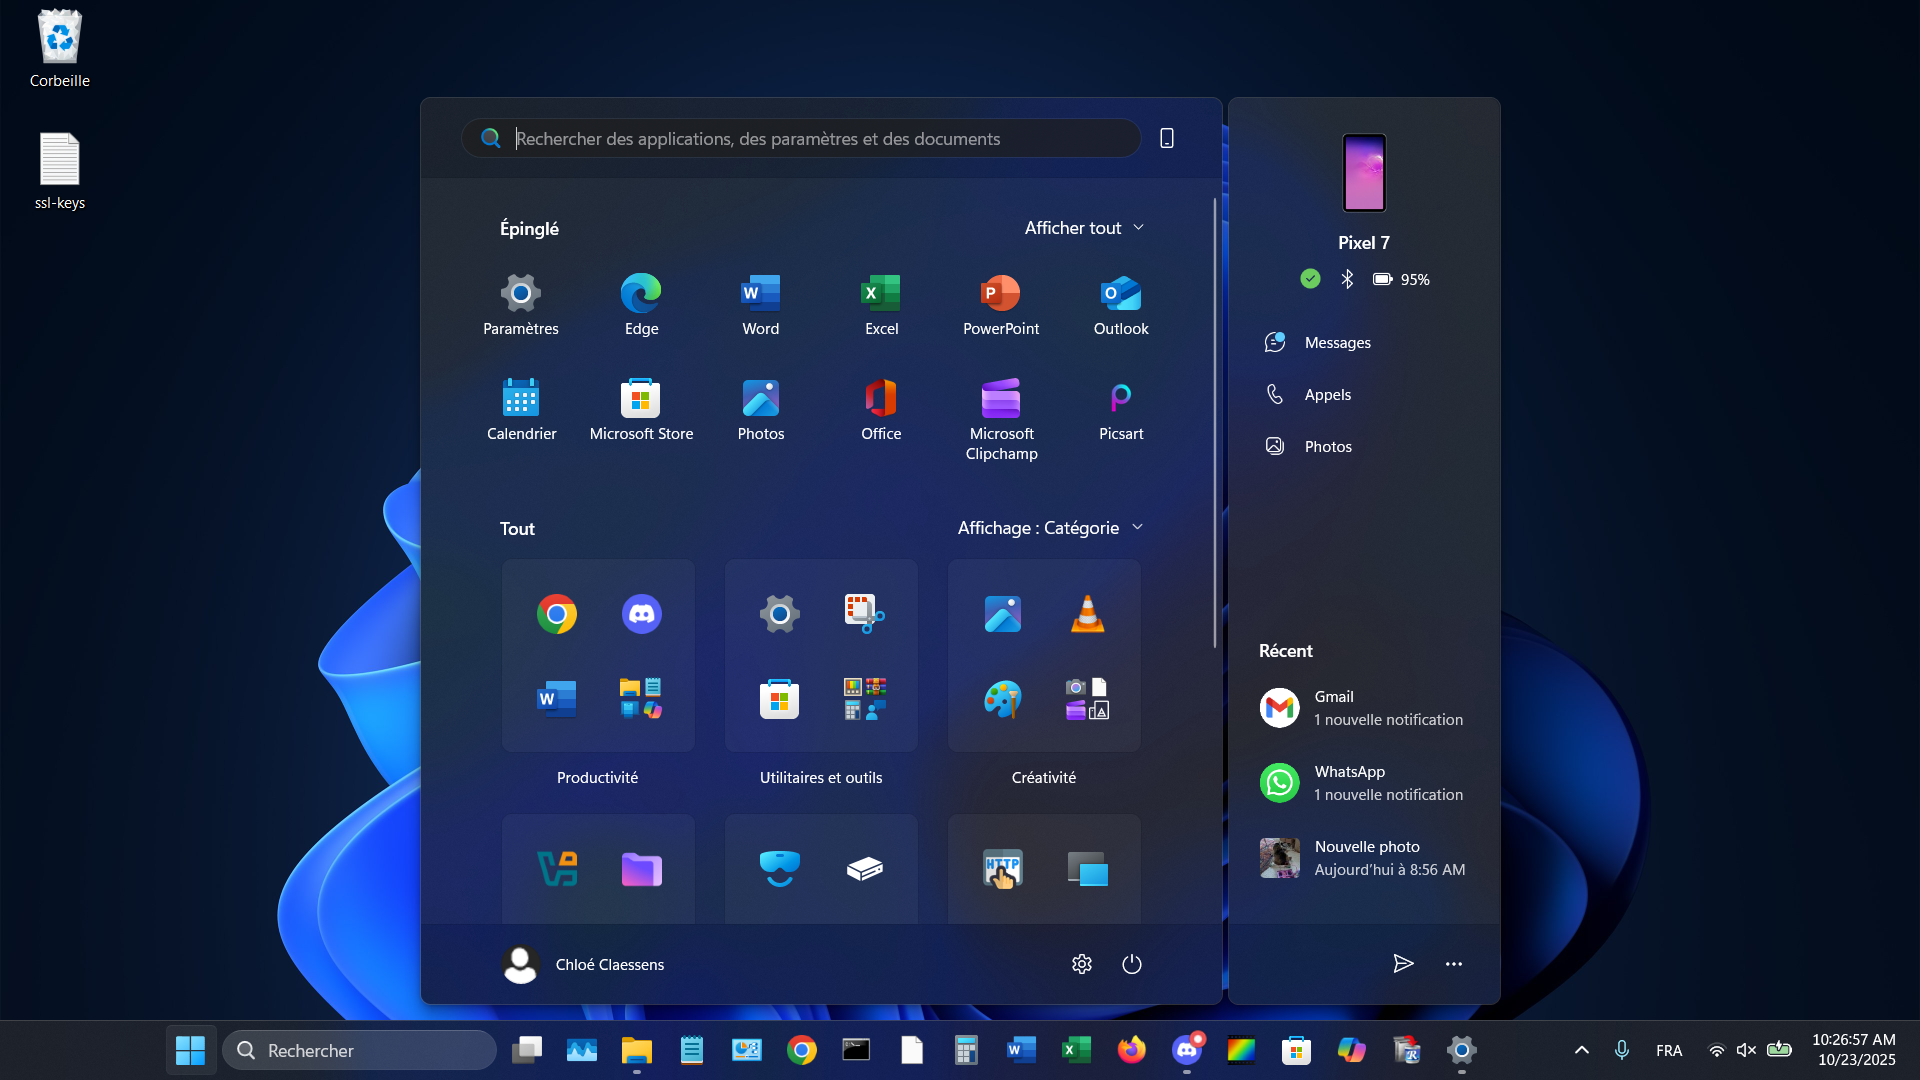Click the application search field
The height and width of the screenshot is (1080, 1920).
tap(800, 138)
